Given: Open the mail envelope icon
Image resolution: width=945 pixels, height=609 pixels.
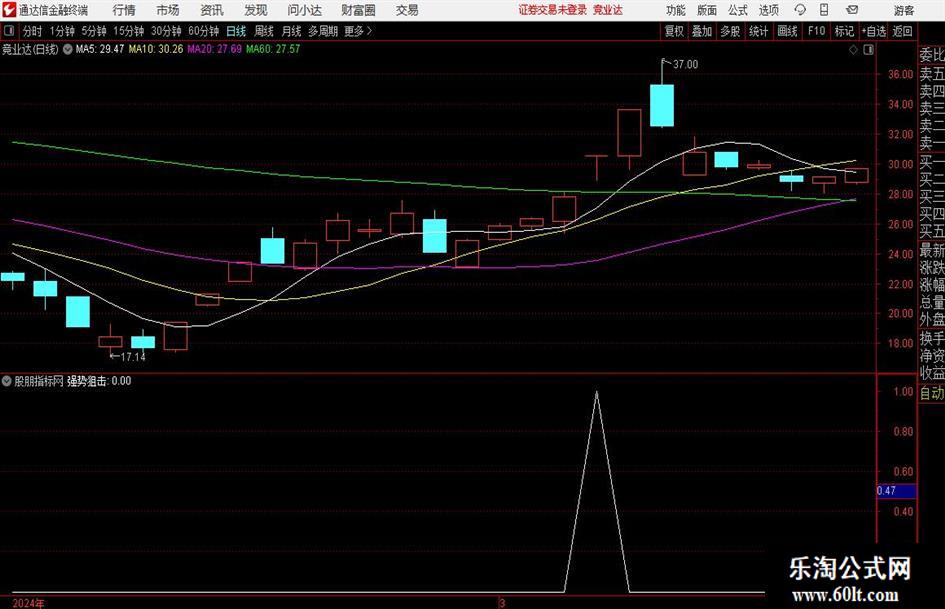Looking at the screenshot, I should click(852, 10).
